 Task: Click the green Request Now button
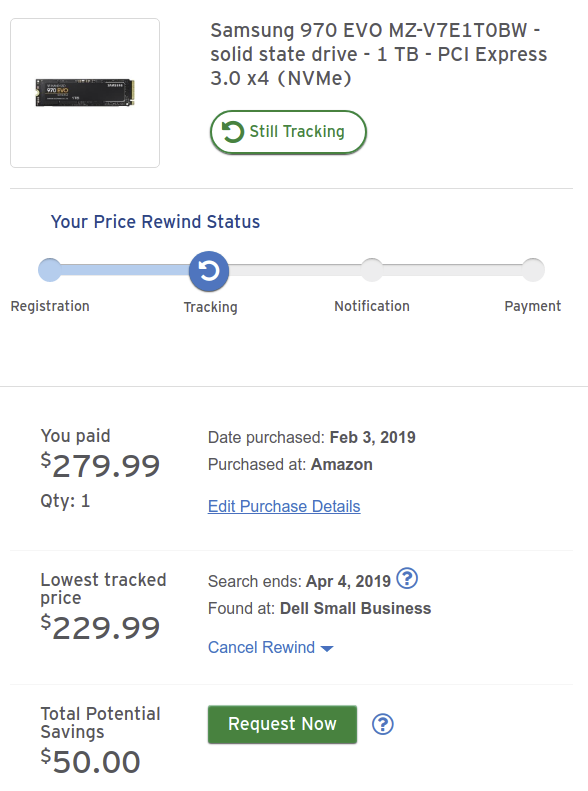click(282, 724)
